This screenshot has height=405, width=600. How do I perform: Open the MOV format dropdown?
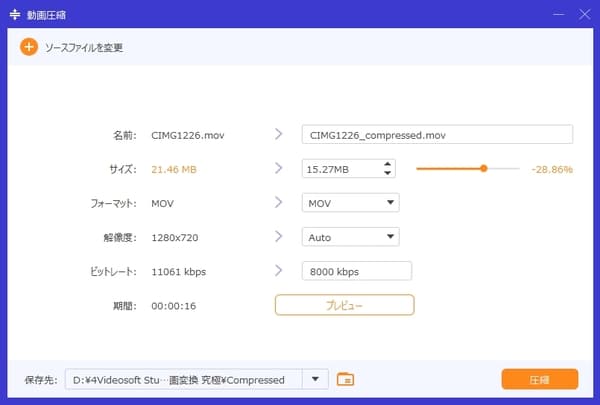pos(350,203)
